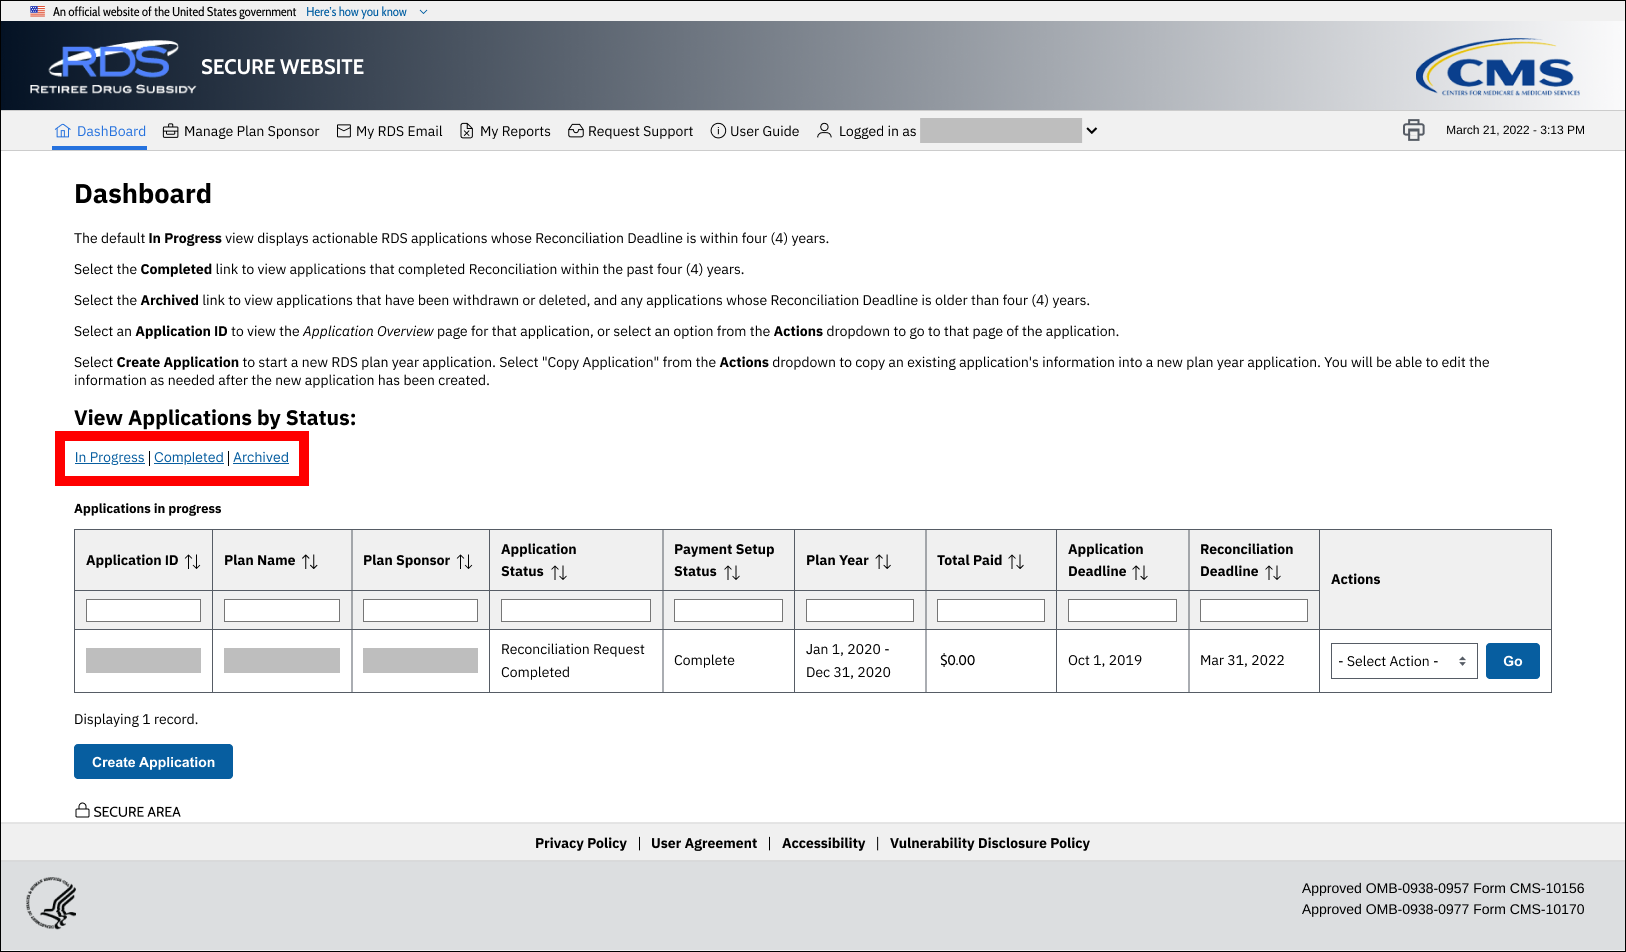Image resolution: width=1626 pixels, height=952 pixels.
Task: Expand "Here's how you know" banner
Action: click(366, 12)
